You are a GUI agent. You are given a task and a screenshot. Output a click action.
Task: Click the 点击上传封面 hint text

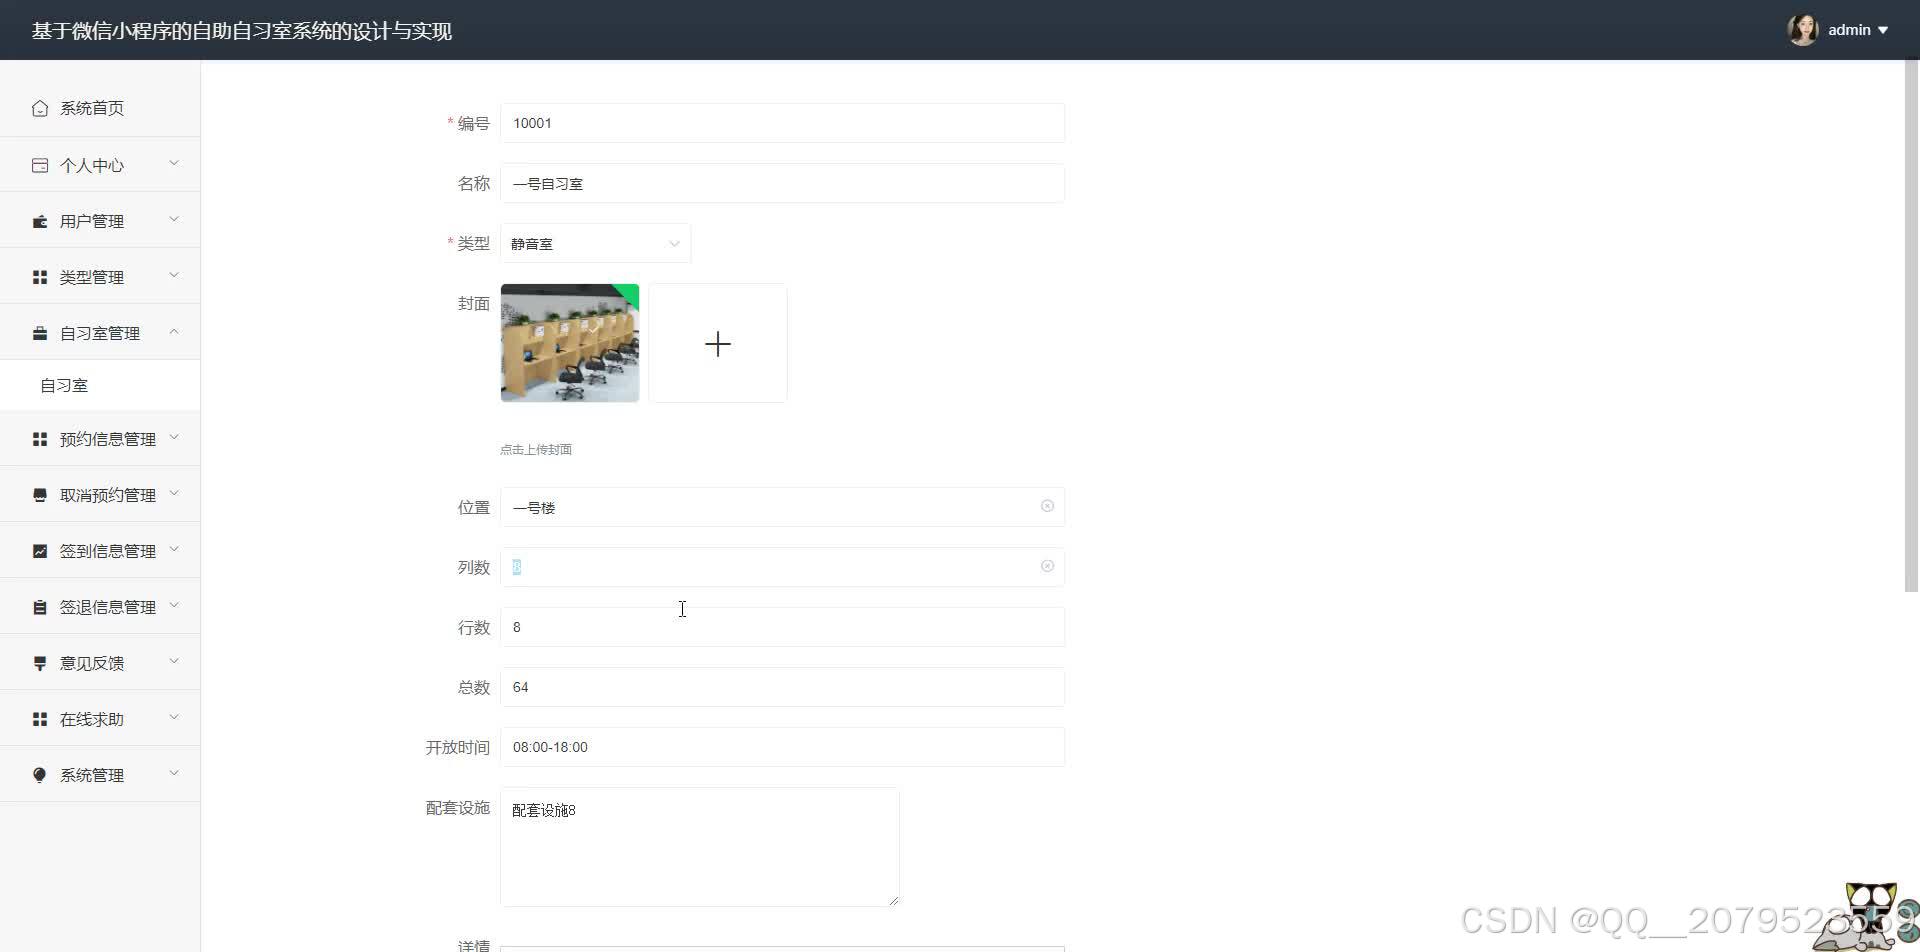coord(536,450)
